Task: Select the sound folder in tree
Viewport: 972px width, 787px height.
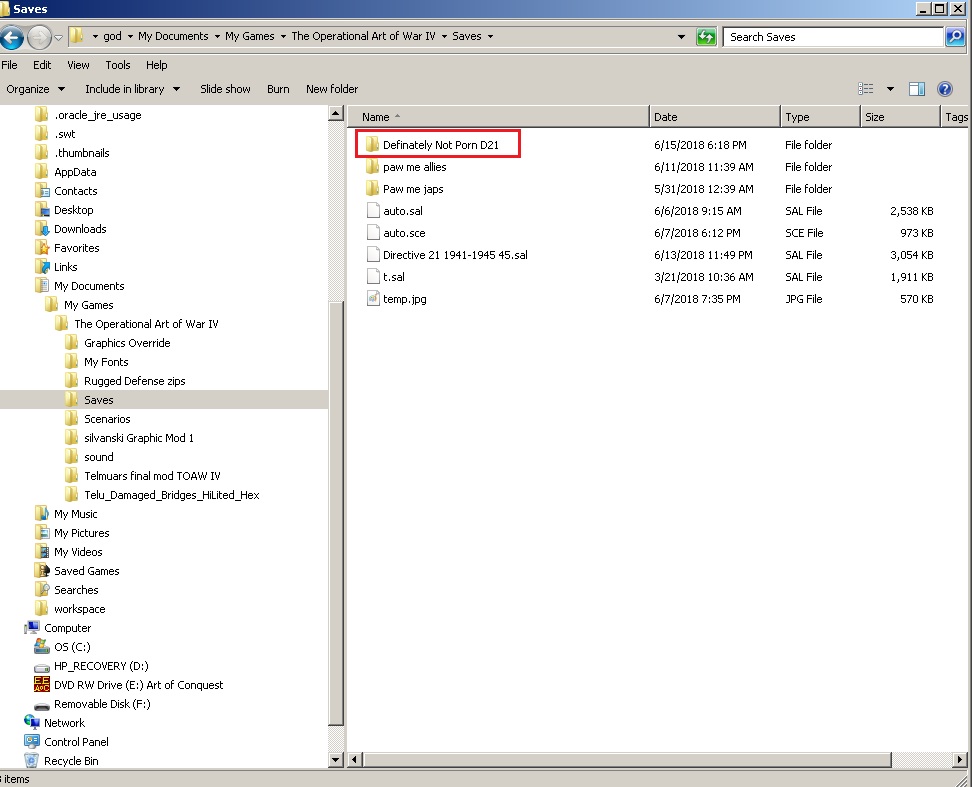Action: tap(89, 457)
